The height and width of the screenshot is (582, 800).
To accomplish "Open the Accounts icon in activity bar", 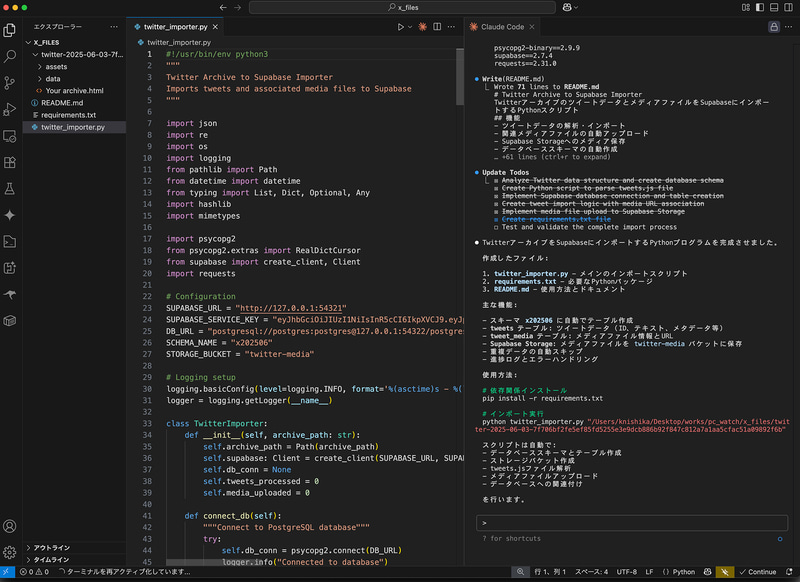I will (10, 526).
